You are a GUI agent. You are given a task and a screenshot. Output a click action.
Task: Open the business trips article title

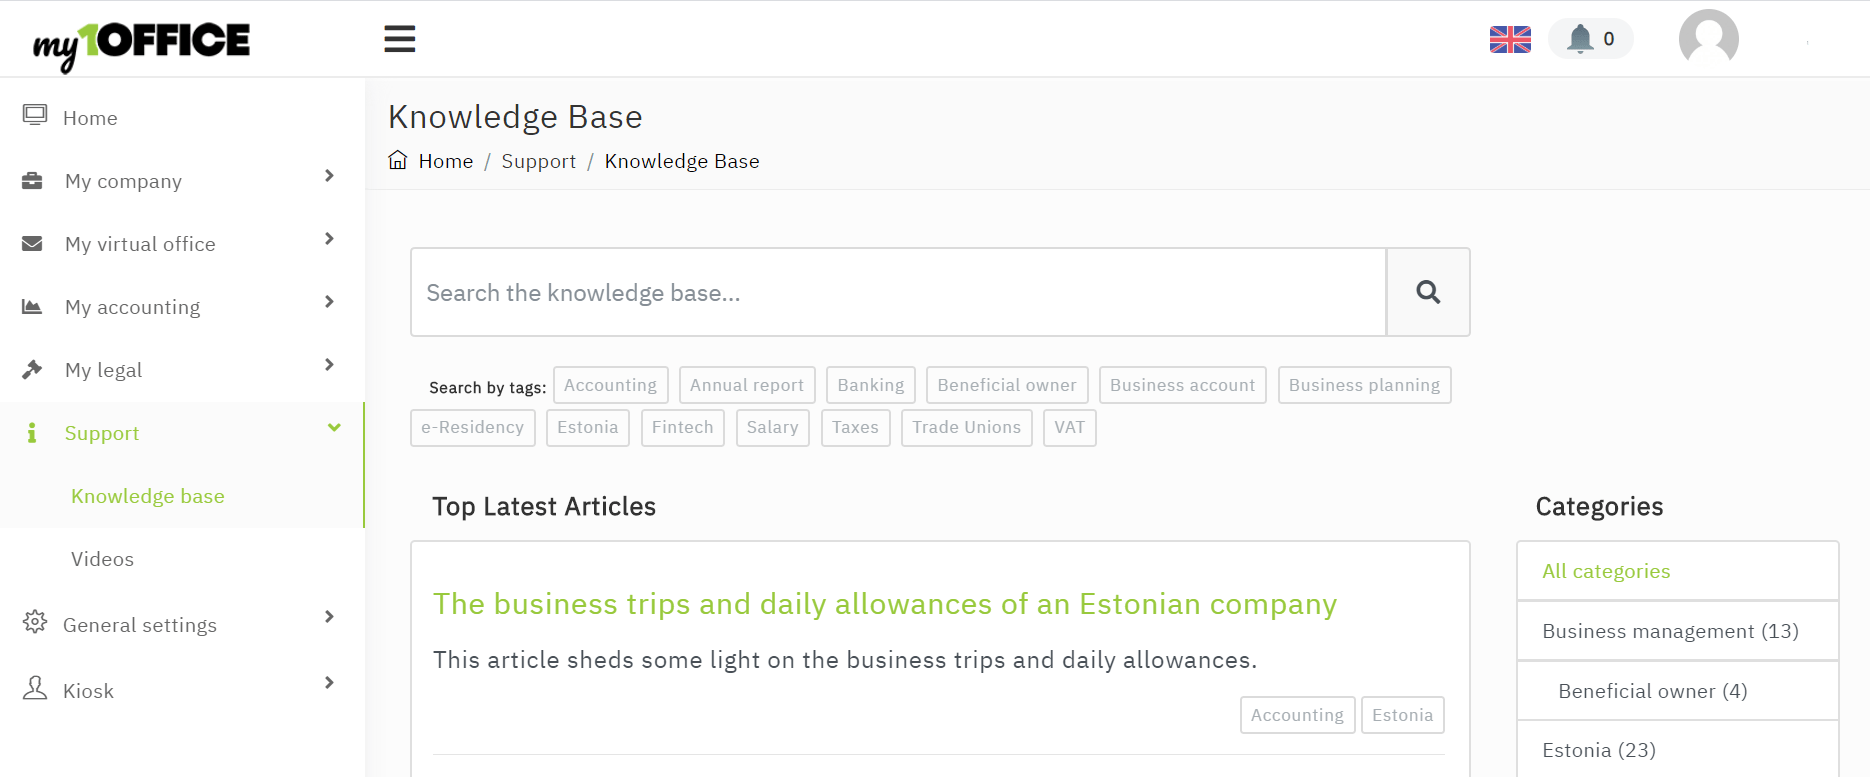tap(884, 604)
